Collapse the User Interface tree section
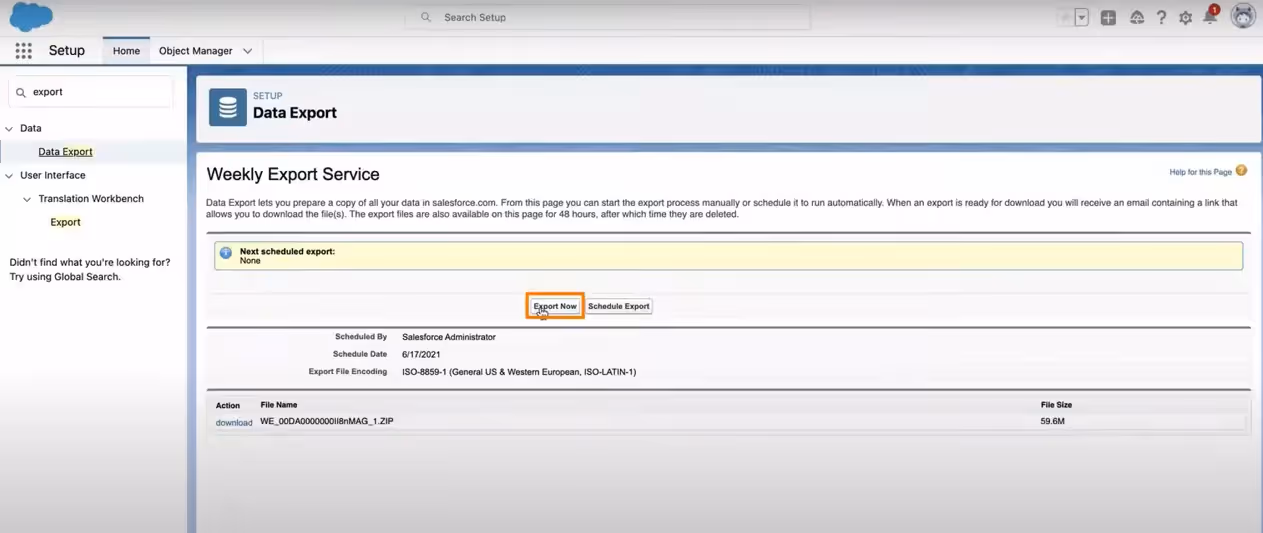The width and height of the screenshot is (1263, 533). pos(10,175)
